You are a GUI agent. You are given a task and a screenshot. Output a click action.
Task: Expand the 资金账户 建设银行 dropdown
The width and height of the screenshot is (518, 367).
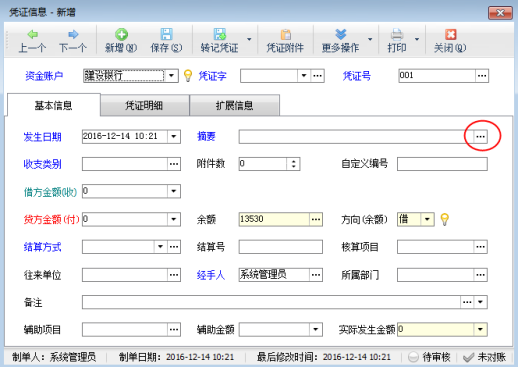(171, 76)
